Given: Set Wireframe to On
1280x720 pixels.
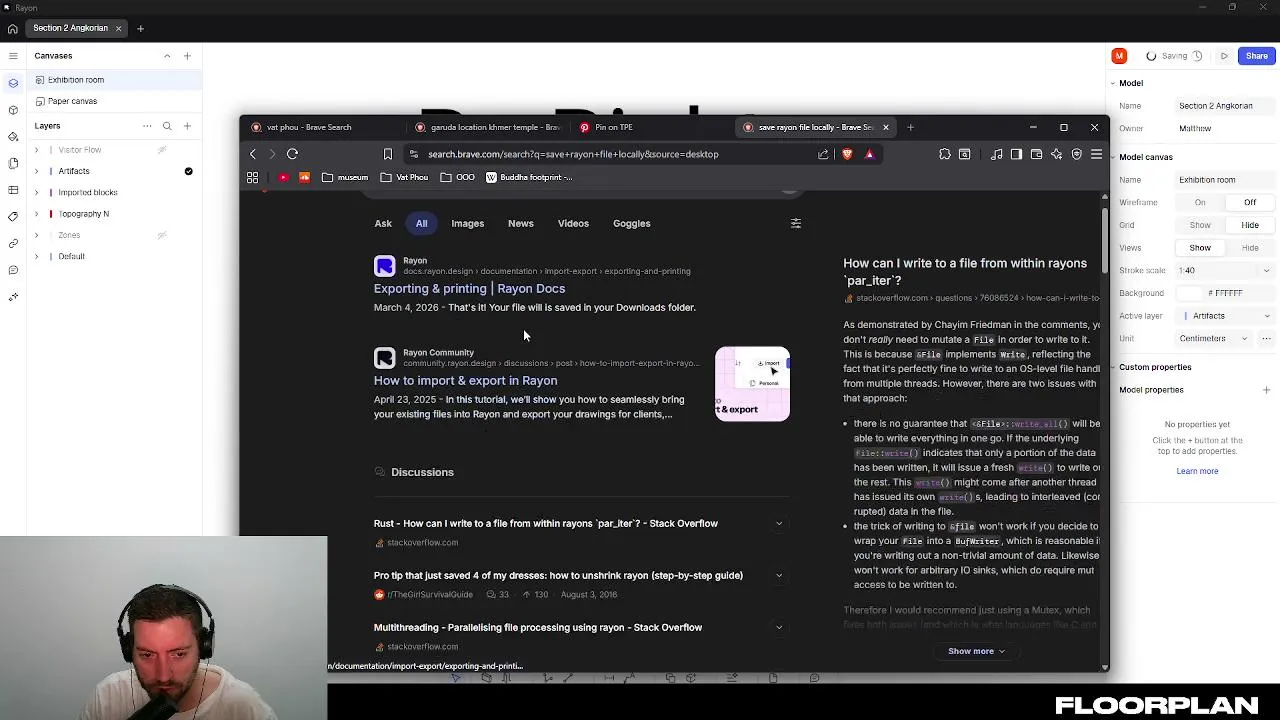Looking at the screenshot, I should (1200, 202).
